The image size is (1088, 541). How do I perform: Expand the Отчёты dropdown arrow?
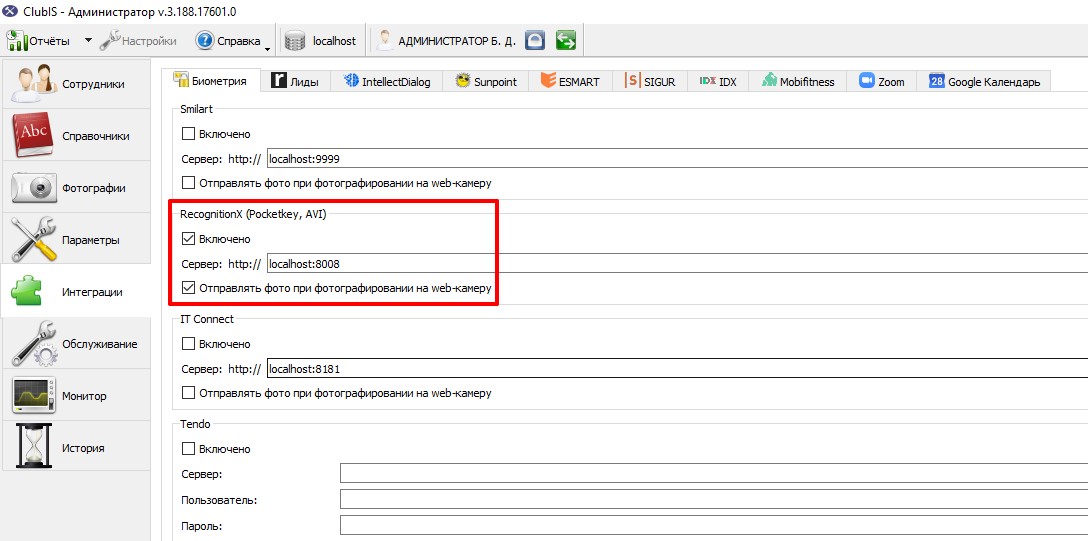tap(88, 40)
